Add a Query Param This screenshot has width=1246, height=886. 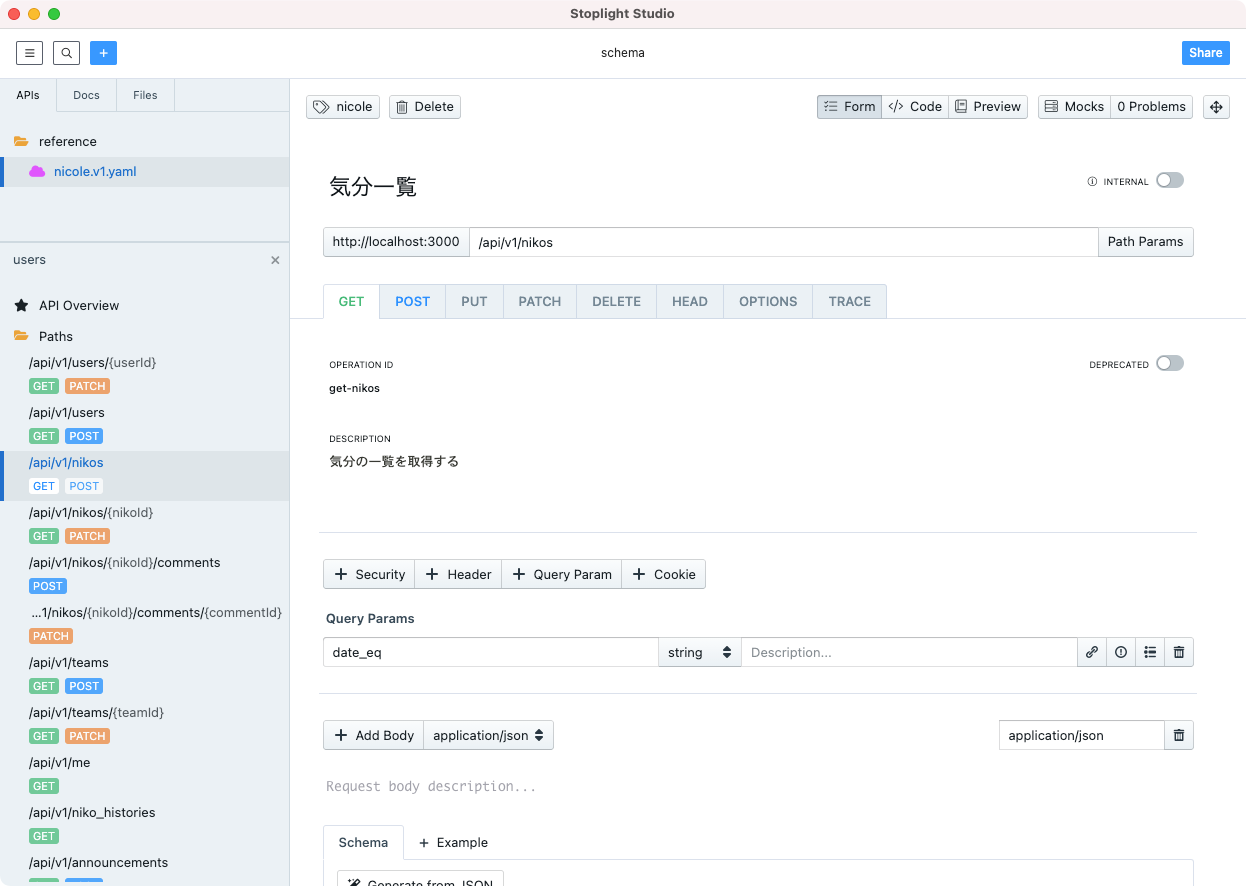[561, 574]
